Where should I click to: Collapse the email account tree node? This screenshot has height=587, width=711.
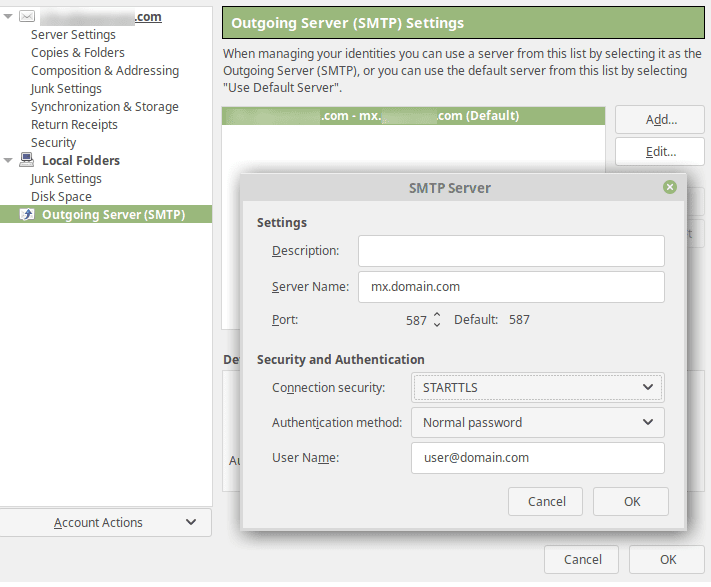tap(9, 17)
